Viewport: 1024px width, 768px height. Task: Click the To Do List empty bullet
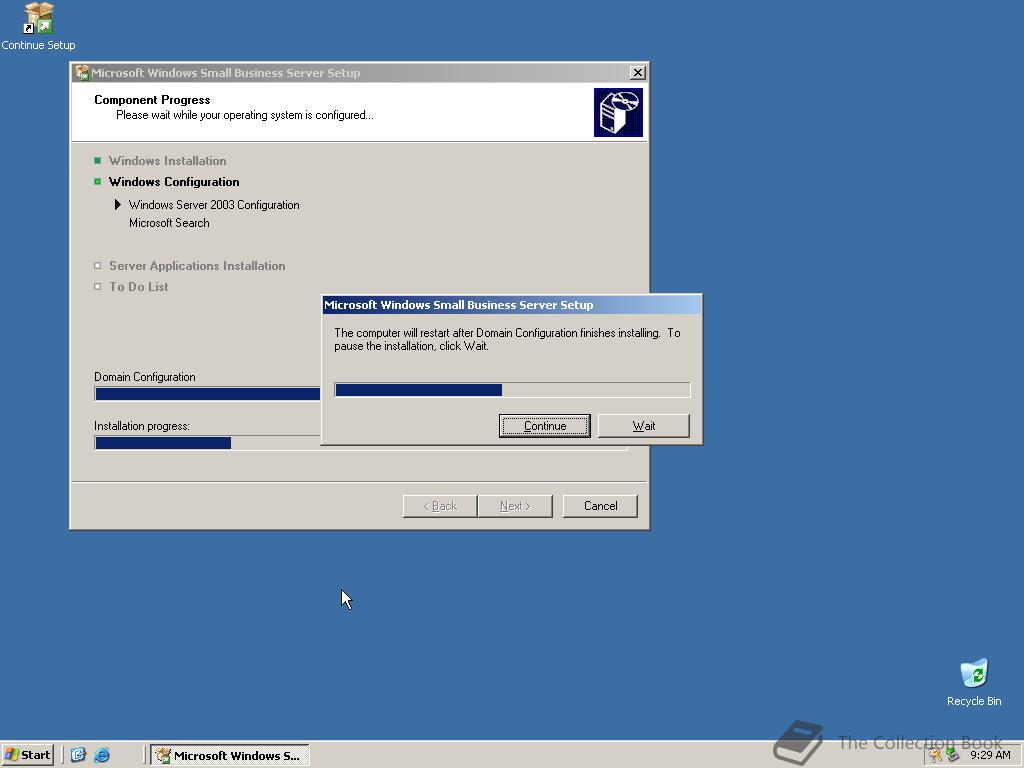[x=97, y=287]
